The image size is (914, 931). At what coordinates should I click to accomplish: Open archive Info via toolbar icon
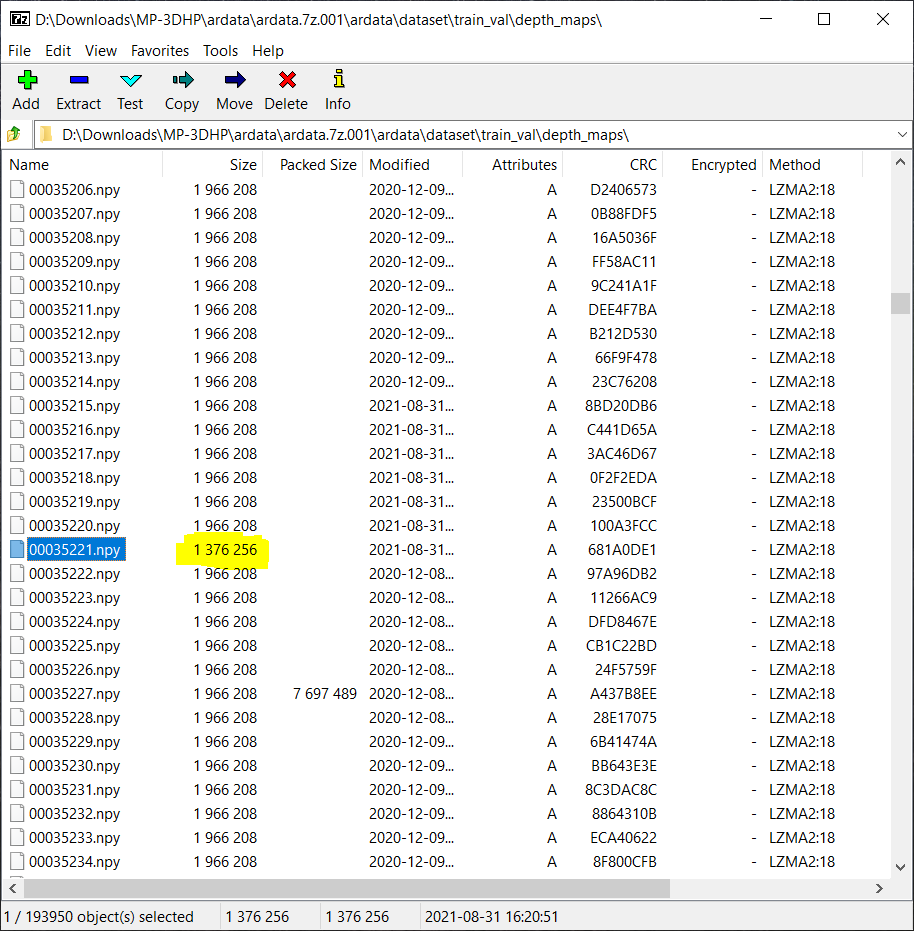click(x=337, y=90)
